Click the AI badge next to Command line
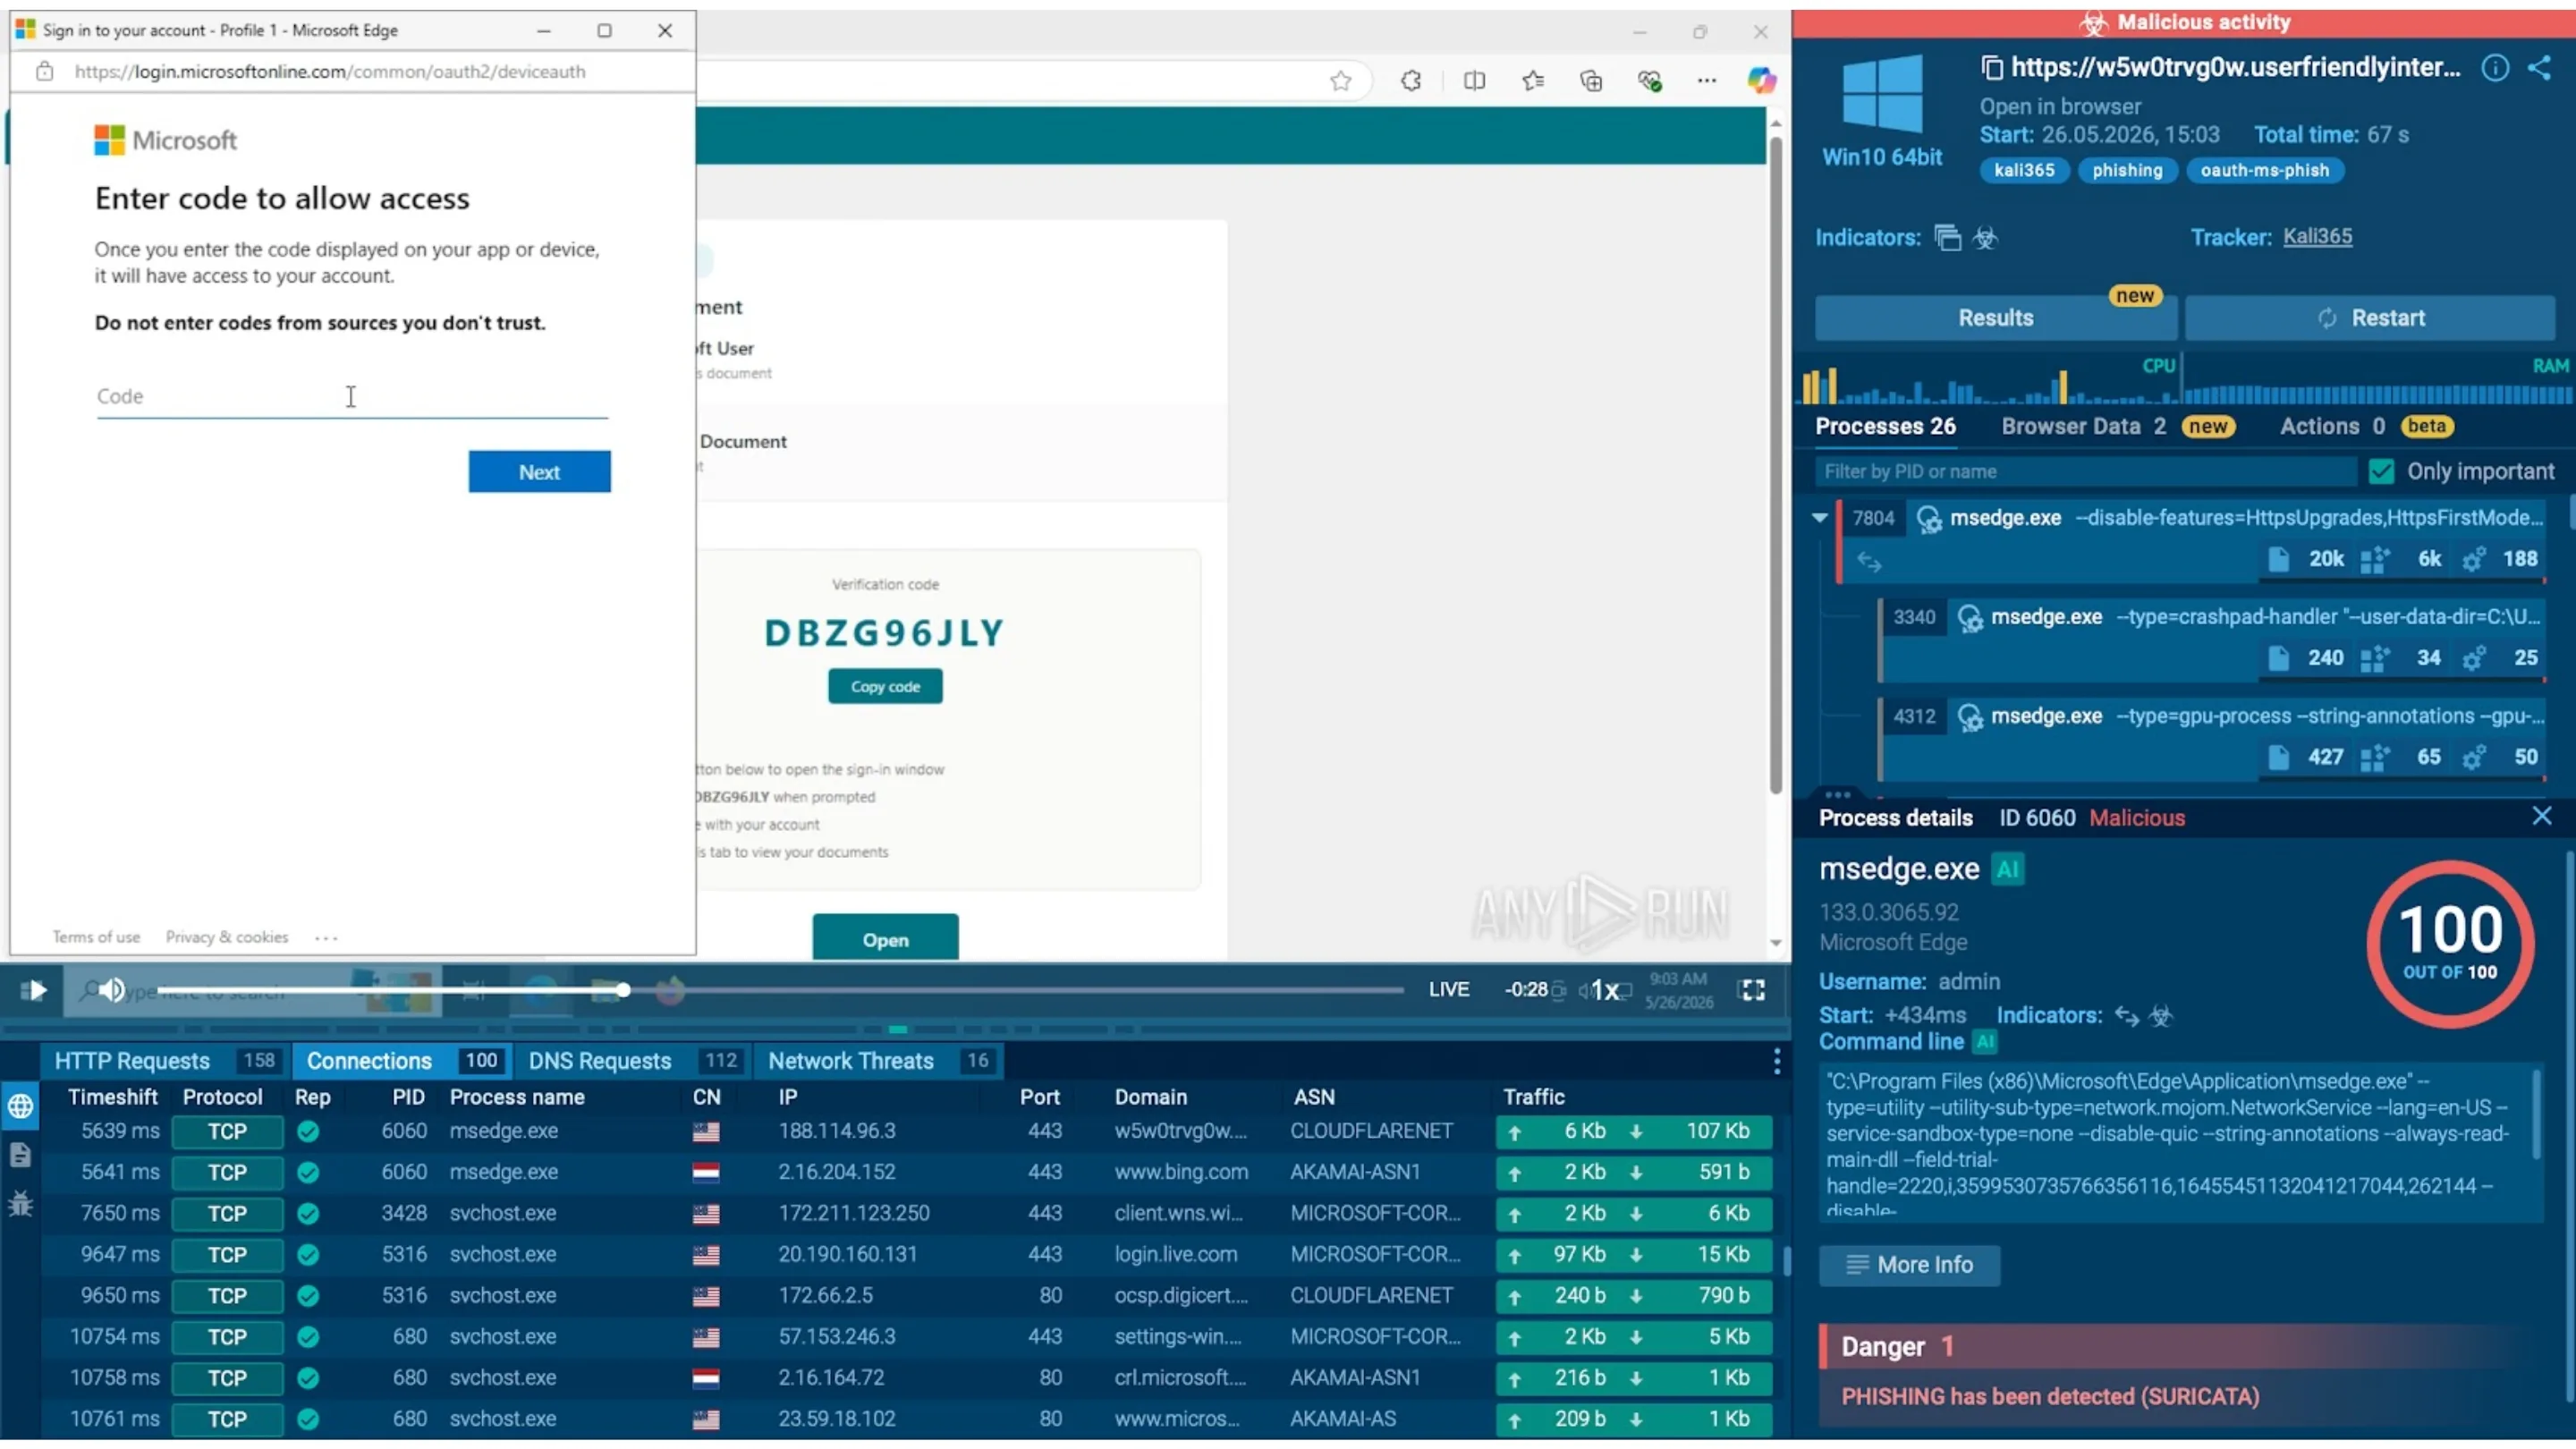The height and width of the screenshot is (1449, 2576). (x=1985, y=1042)
